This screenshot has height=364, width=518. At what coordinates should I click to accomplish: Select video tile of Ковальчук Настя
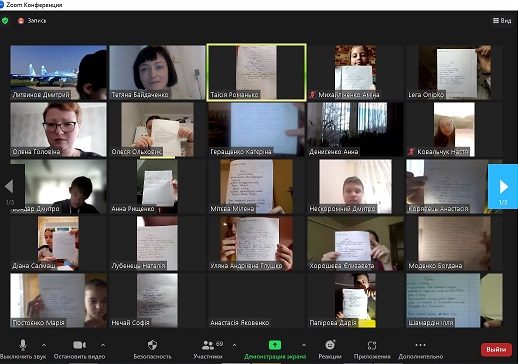click(454, 129)
